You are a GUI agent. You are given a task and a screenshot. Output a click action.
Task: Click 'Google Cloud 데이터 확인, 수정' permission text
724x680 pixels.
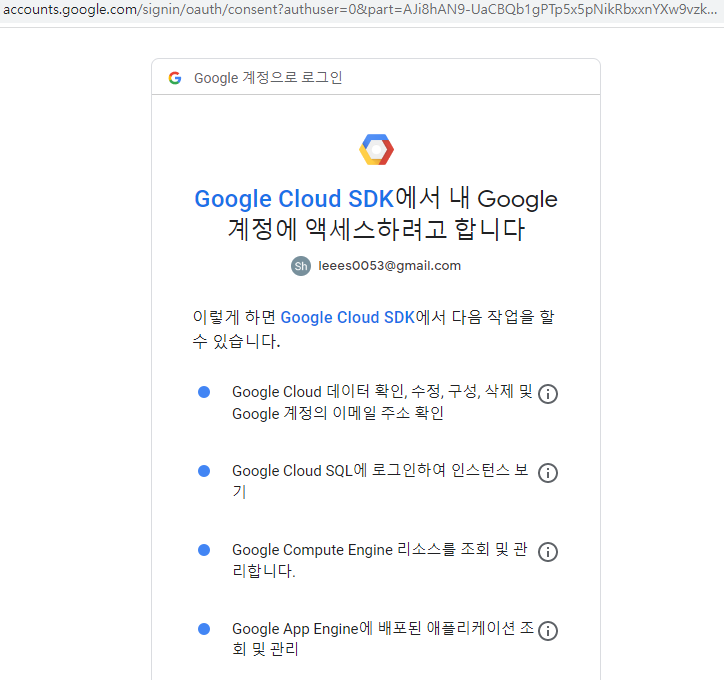(x=382, y=403)
